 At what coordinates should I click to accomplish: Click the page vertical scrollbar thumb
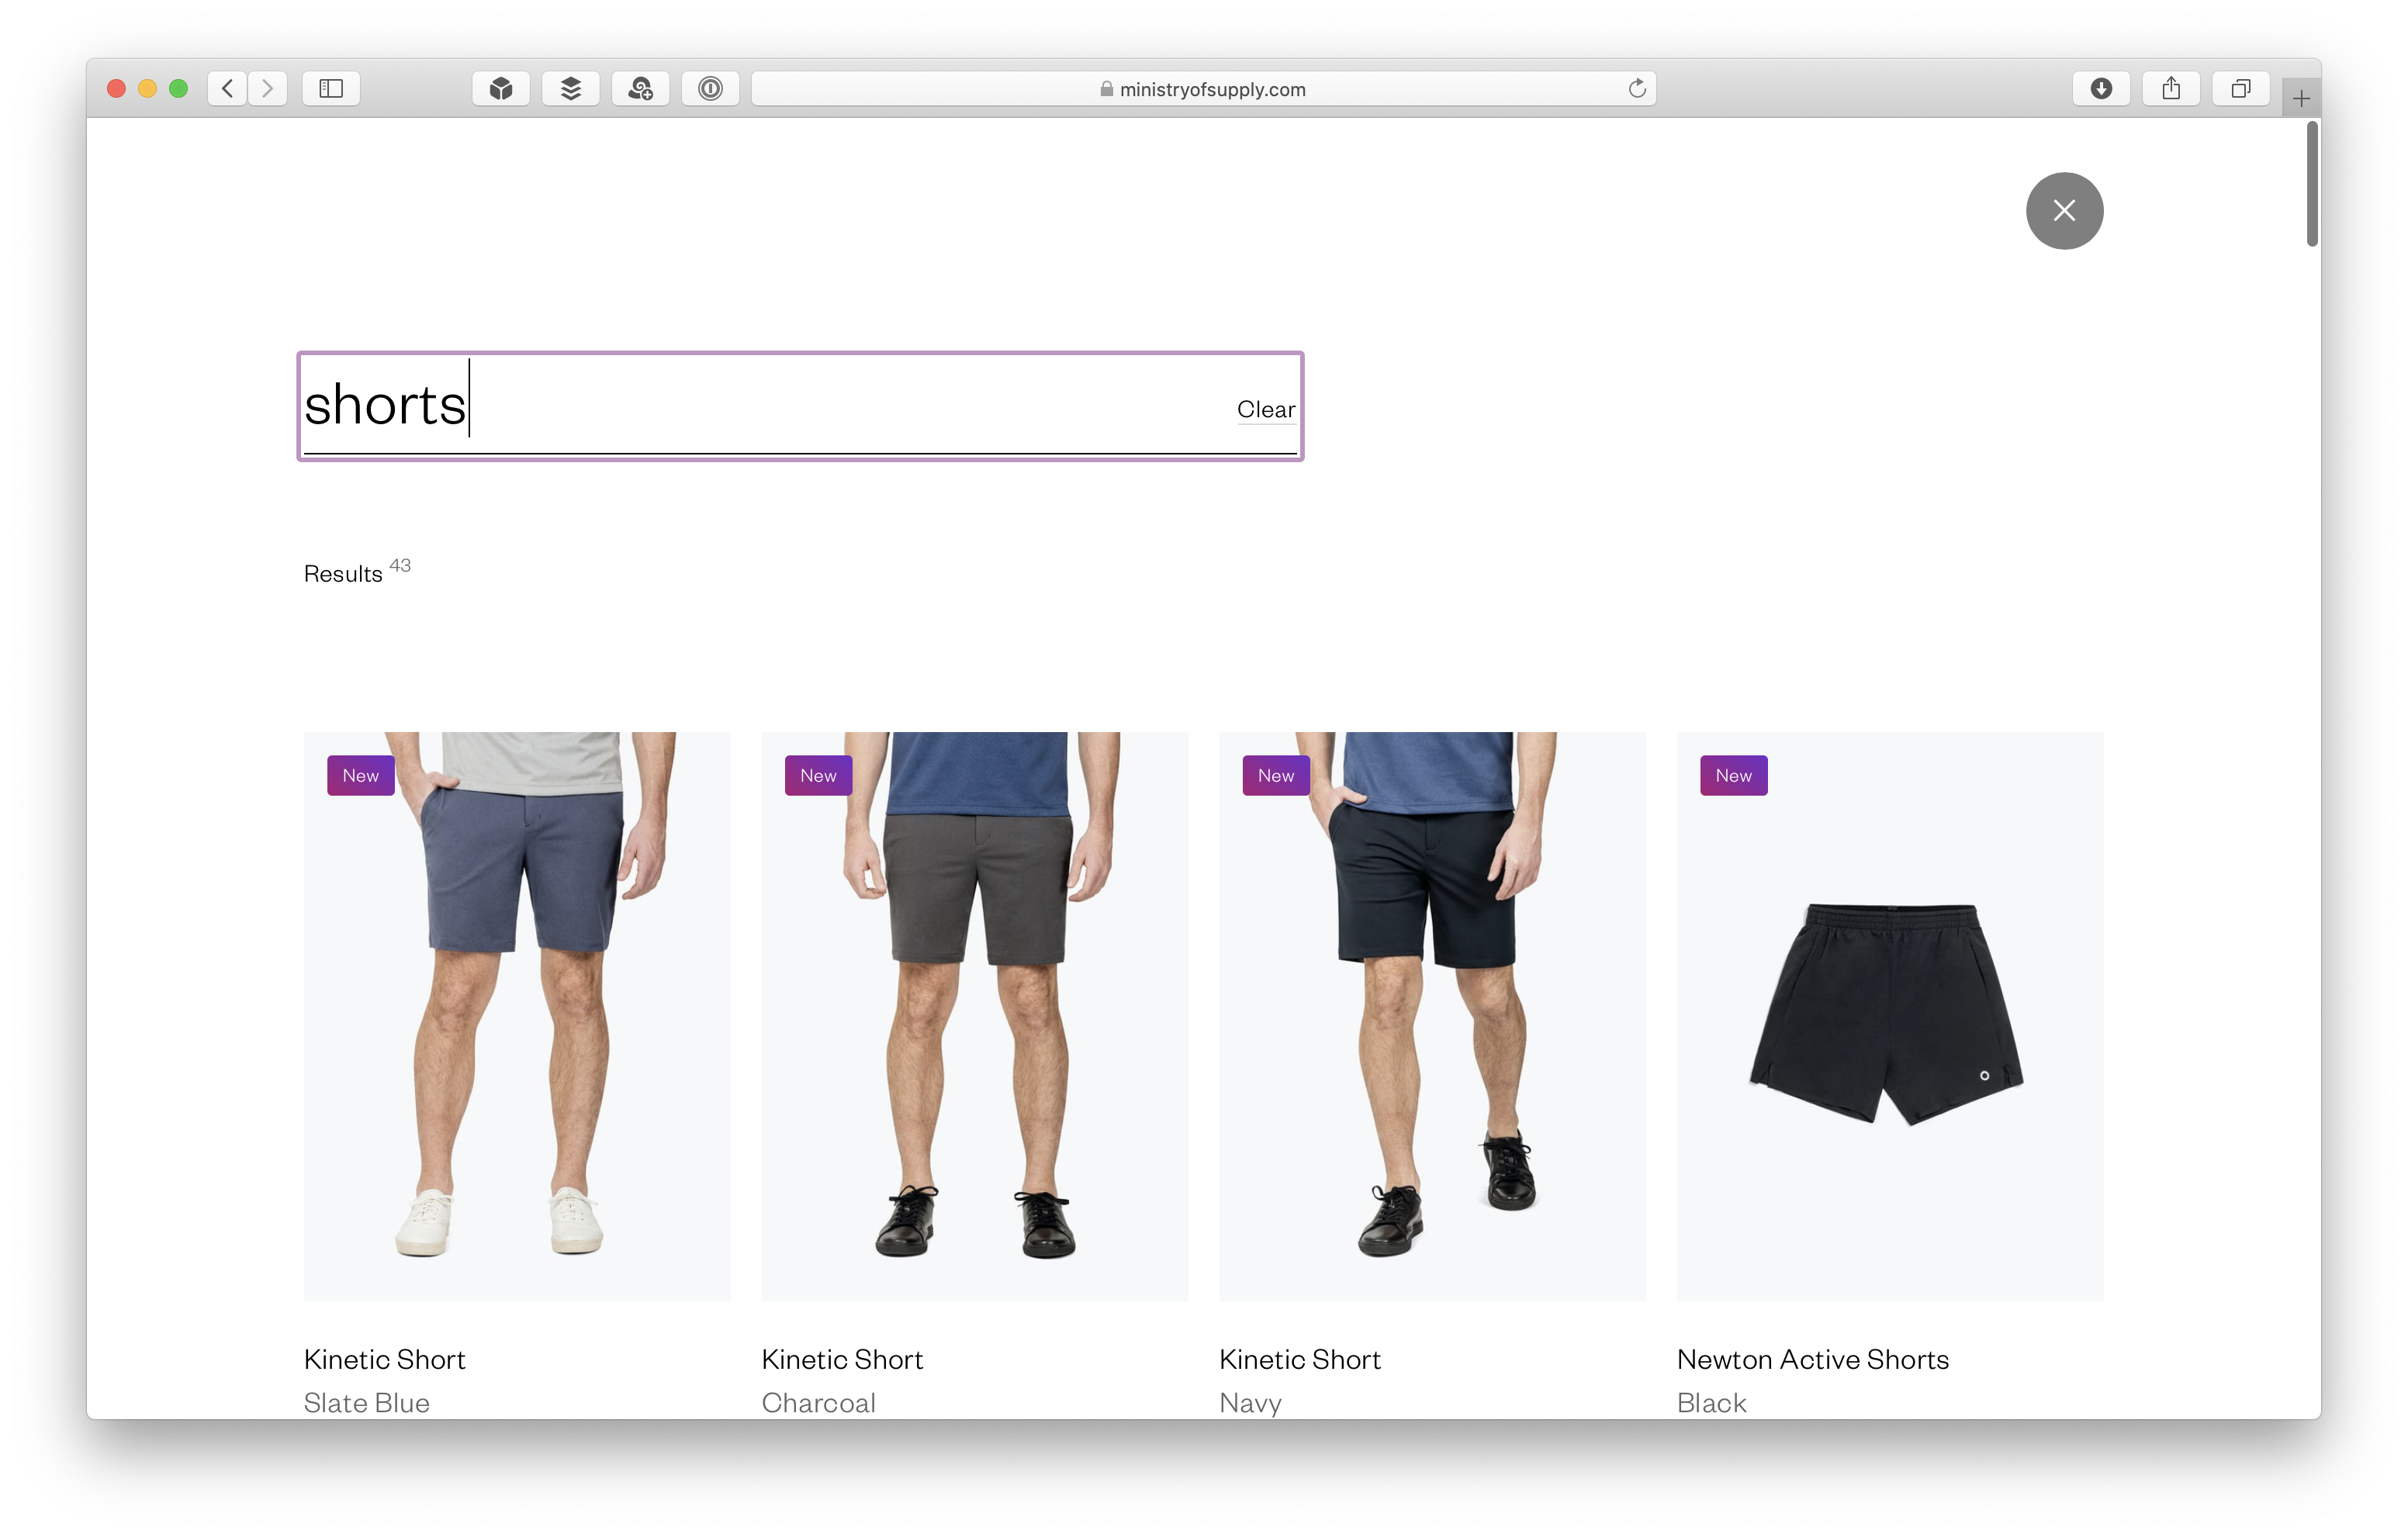tap(2312, 184)
